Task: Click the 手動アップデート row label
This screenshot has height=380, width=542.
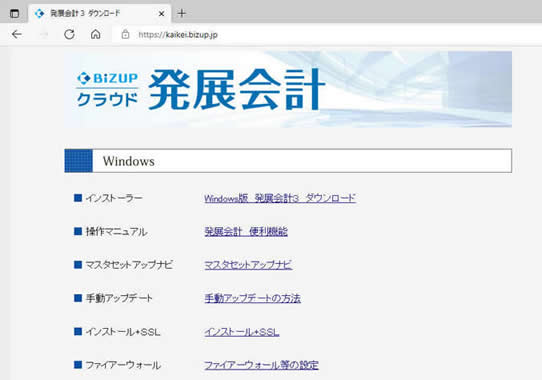Action: coord(119,298)
